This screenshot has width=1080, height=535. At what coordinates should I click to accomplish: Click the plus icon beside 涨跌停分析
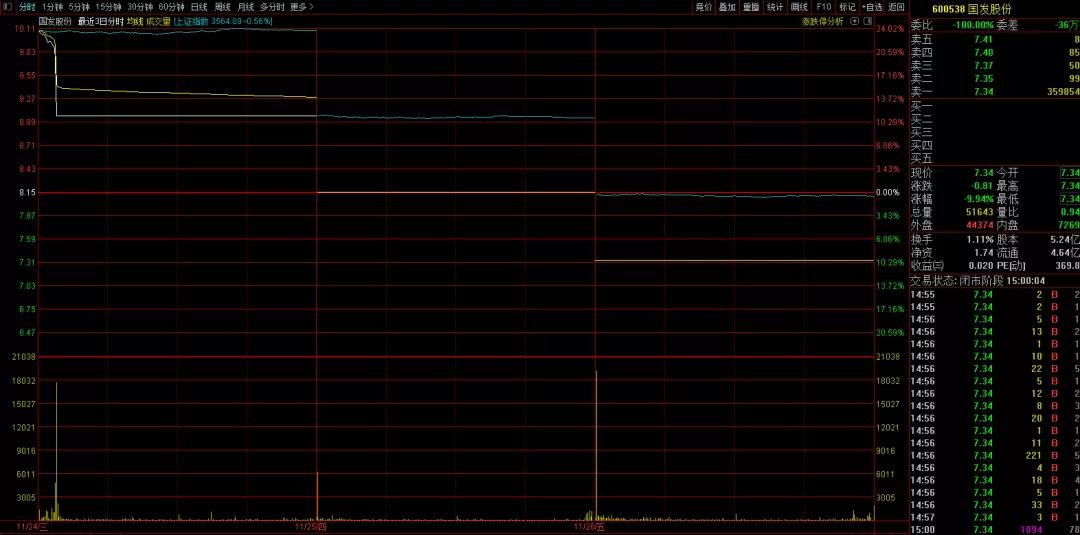(x=853, y=21)
